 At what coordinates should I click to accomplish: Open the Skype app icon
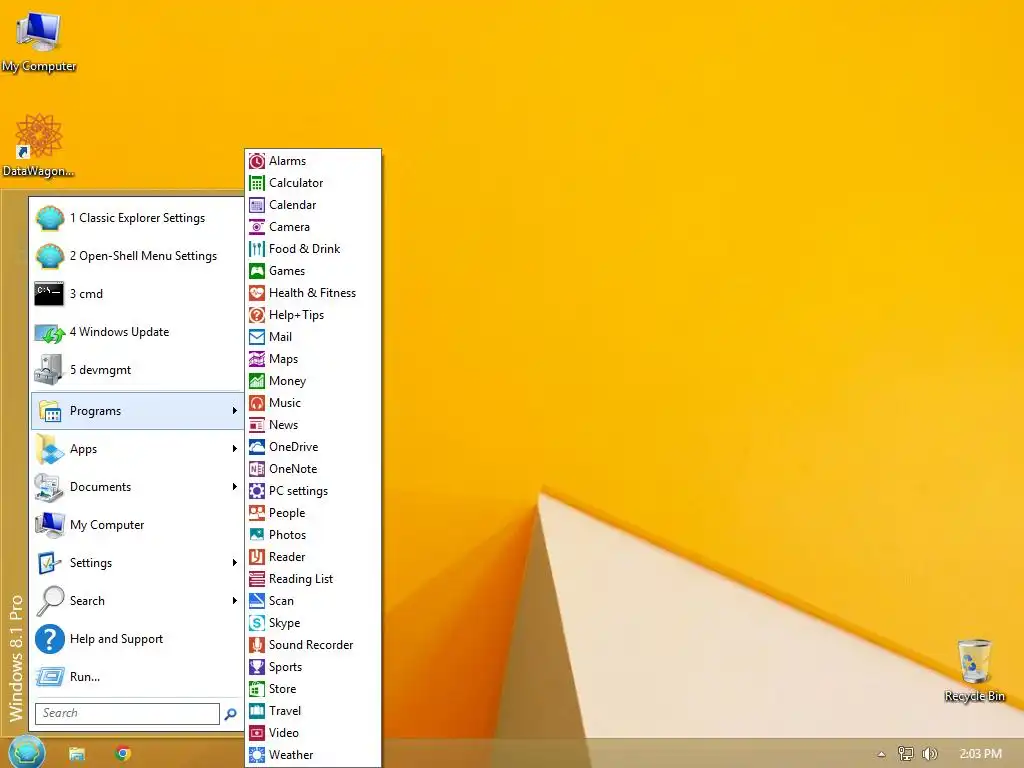coord(257,622)
